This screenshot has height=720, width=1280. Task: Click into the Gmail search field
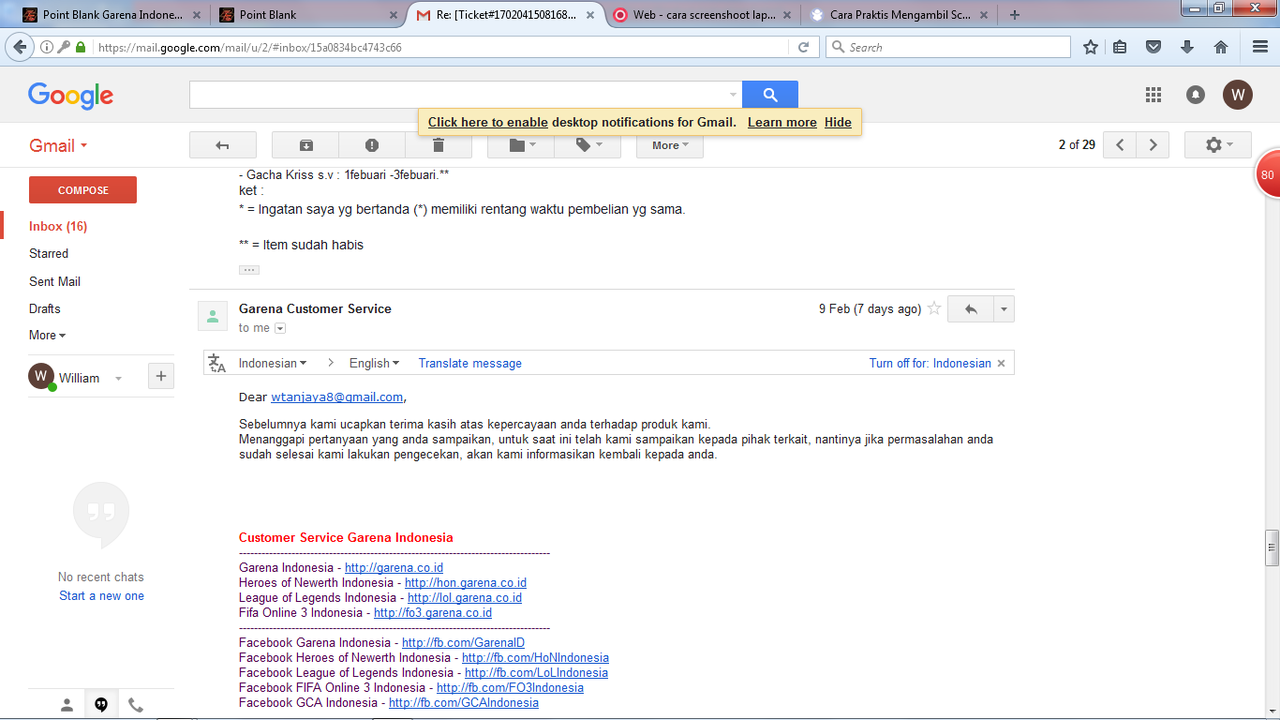(x=458, y=95)
